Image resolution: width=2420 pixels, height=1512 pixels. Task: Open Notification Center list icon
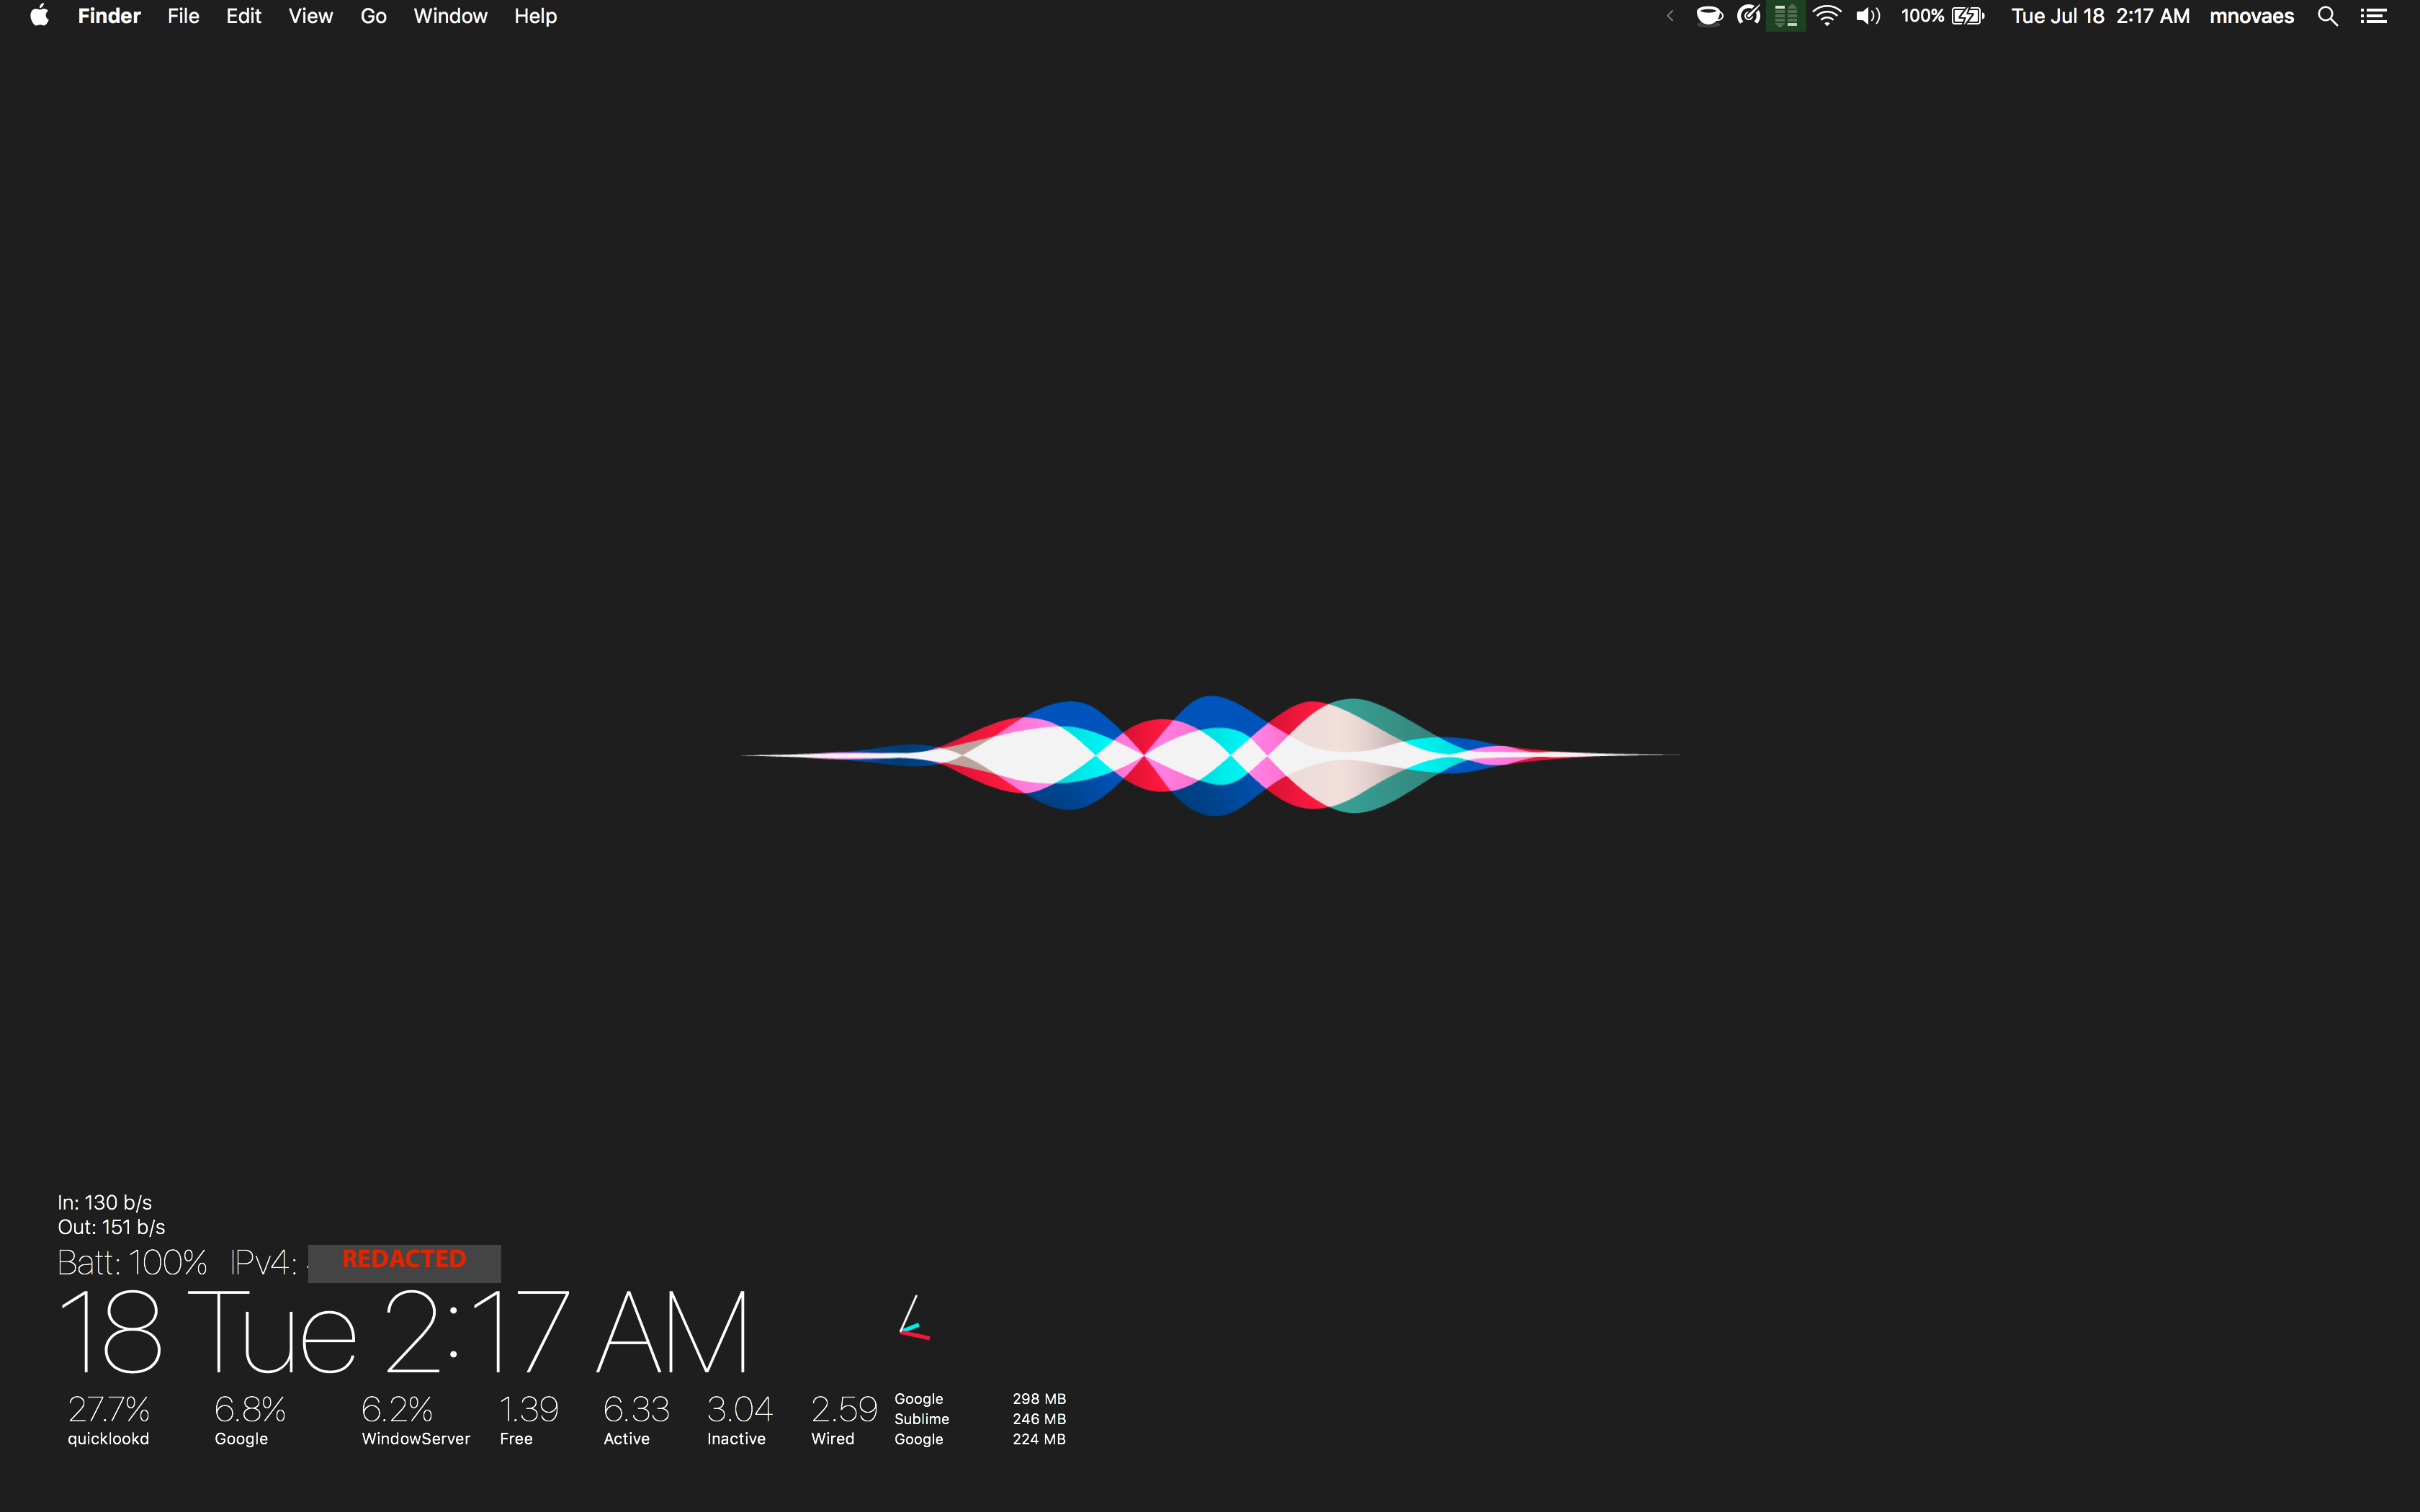coord(2374,16)
